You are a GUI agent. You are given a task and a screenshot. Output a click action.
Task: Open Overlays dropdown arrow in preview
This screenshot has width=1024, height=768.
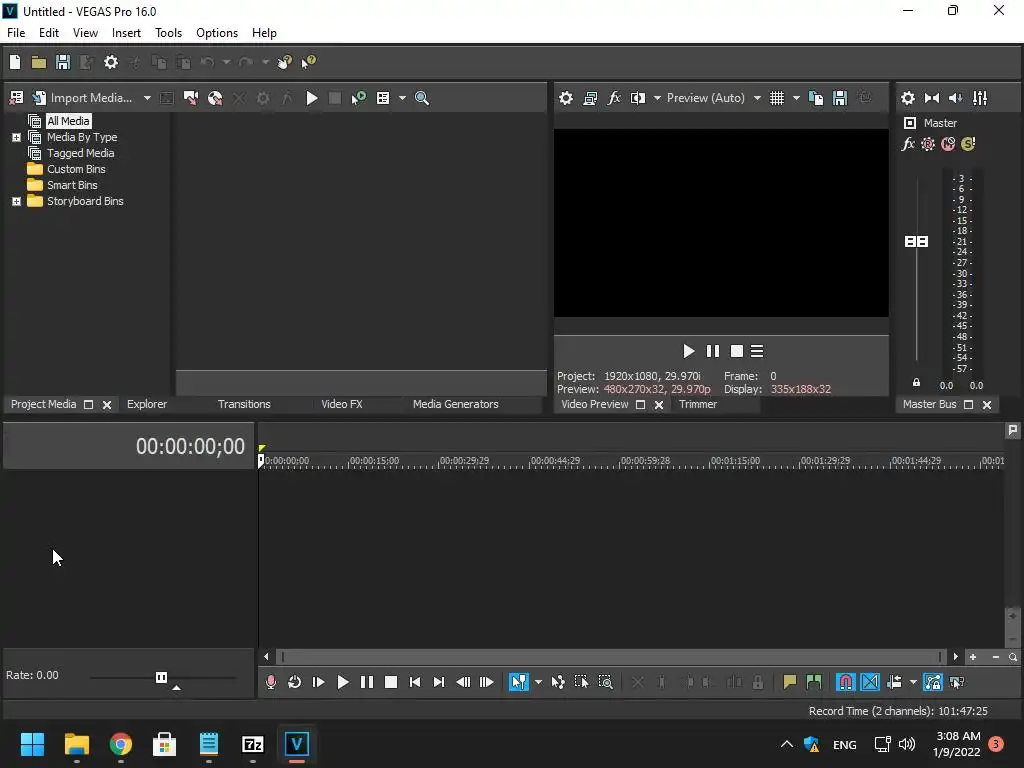pos(796,98)
